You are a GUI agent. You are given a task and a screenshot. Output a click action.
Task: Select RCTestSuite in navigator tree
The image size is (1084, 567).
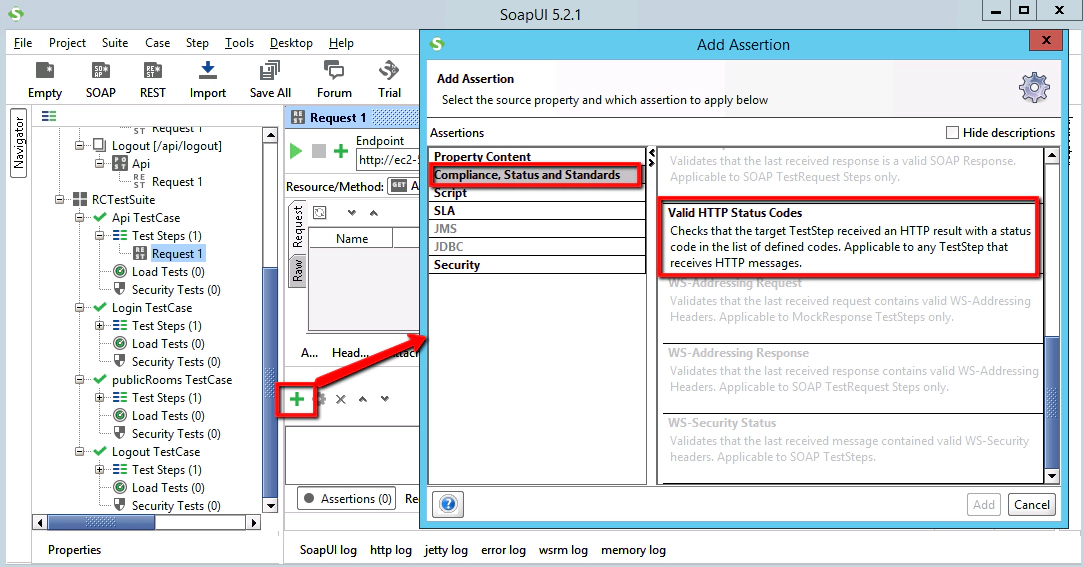(x=123, y=200)
